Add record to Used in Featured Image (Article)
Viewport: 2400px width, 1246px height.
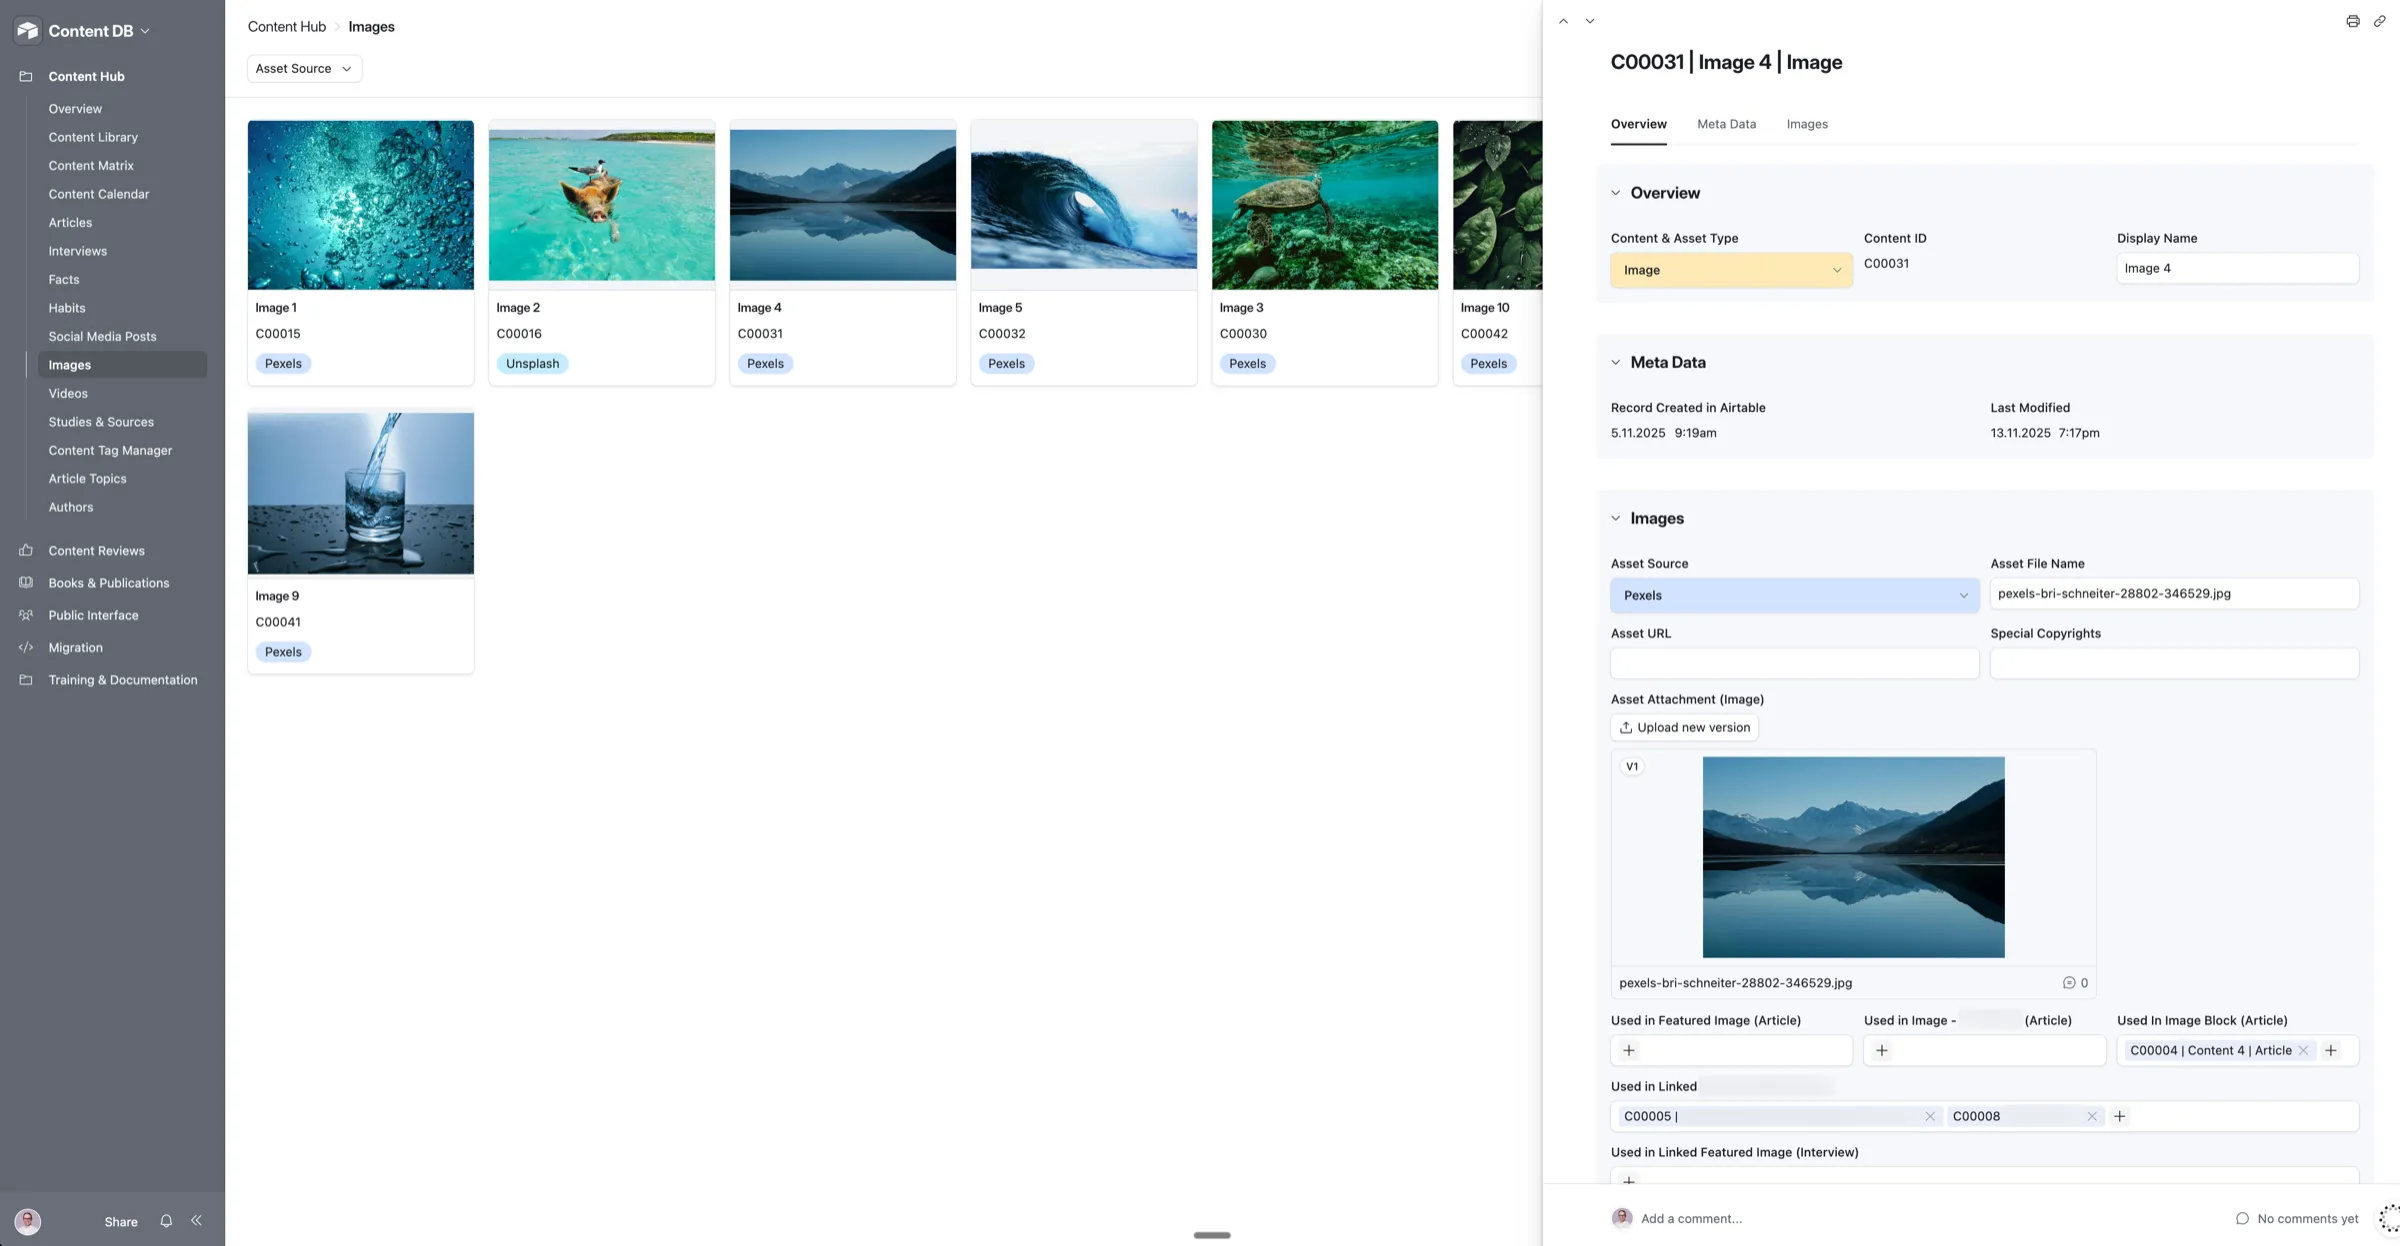(x=1629, y=1050)
